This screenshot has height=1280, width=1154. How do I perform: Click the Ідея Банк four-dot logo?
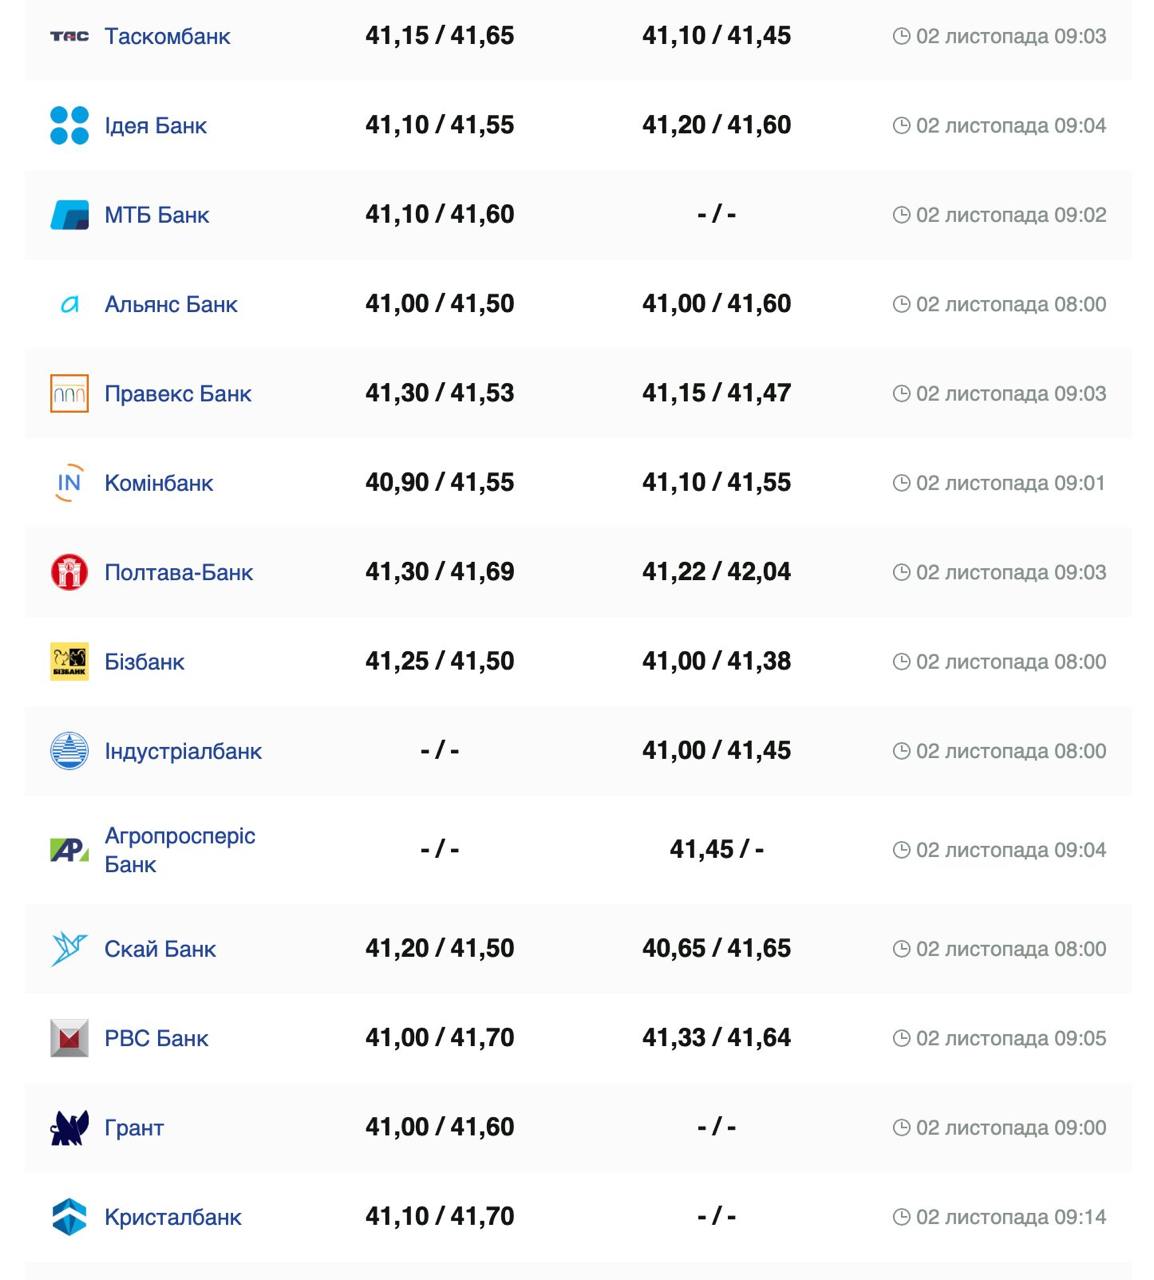(x=69, y=126)
